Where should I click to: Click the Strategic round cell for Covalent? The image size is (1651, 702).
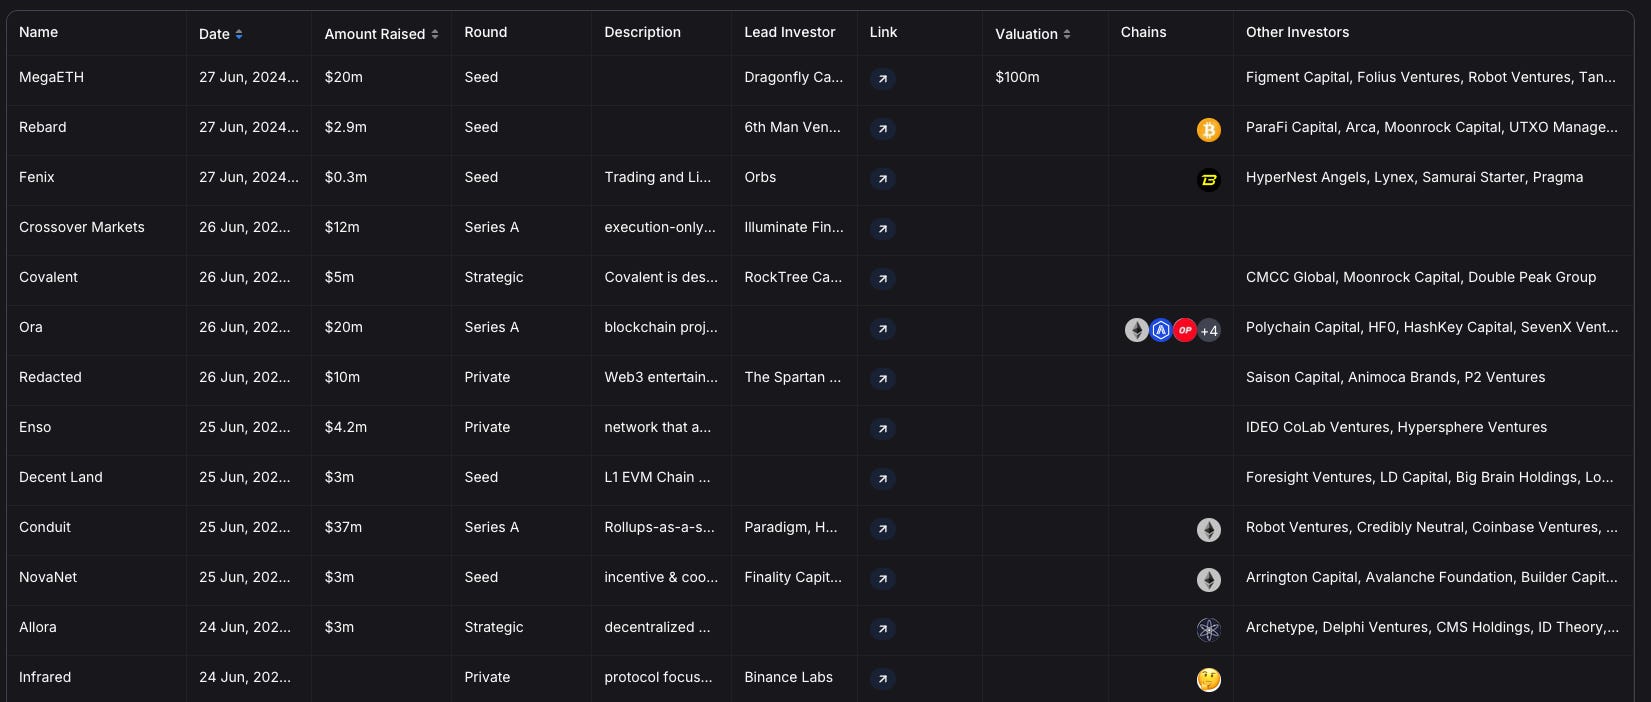point(494,277)
